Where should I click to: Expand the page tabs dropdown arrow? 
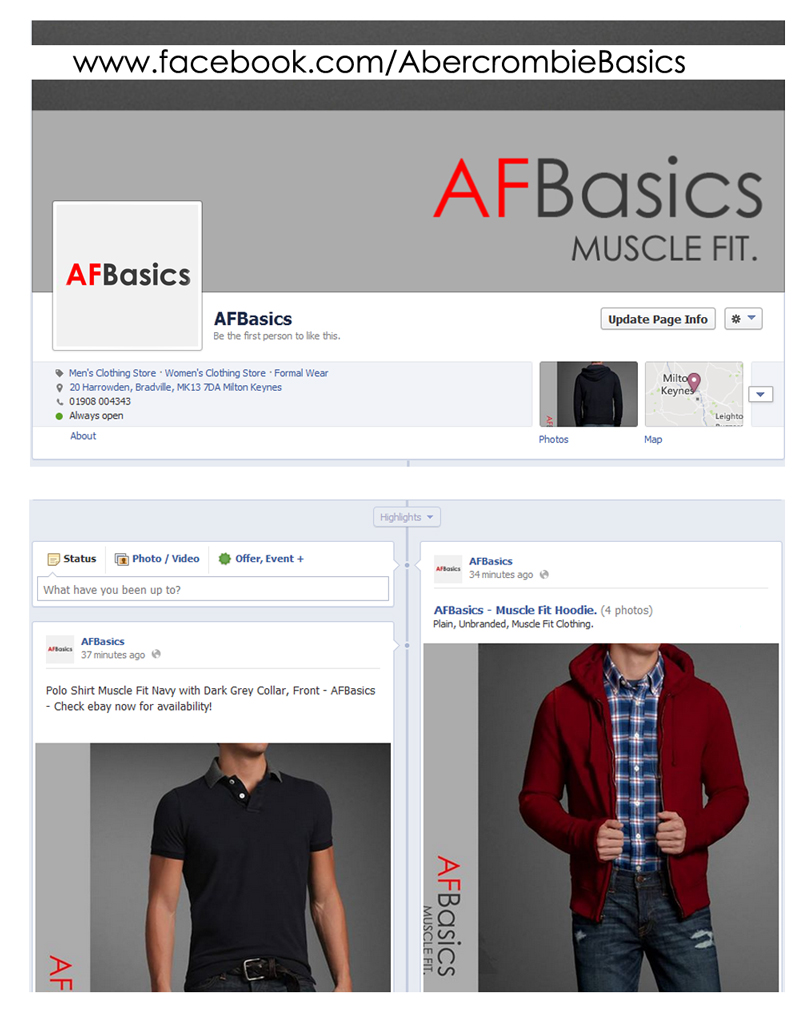(760, 394)
